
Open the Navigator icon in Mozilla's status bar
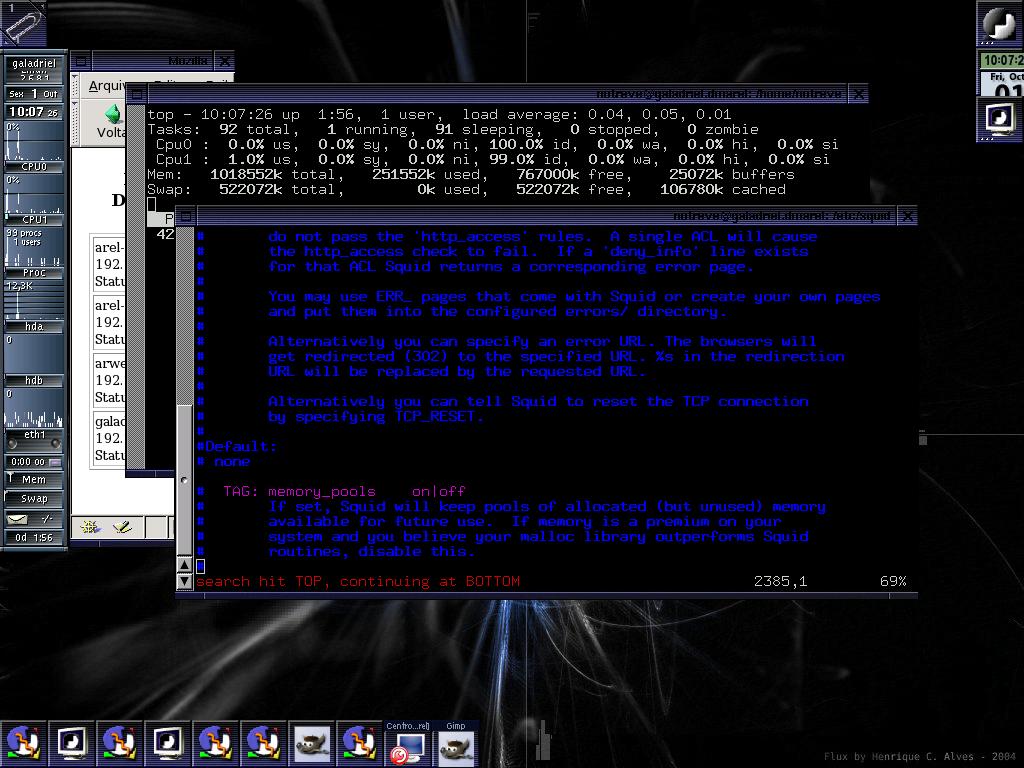90,526
